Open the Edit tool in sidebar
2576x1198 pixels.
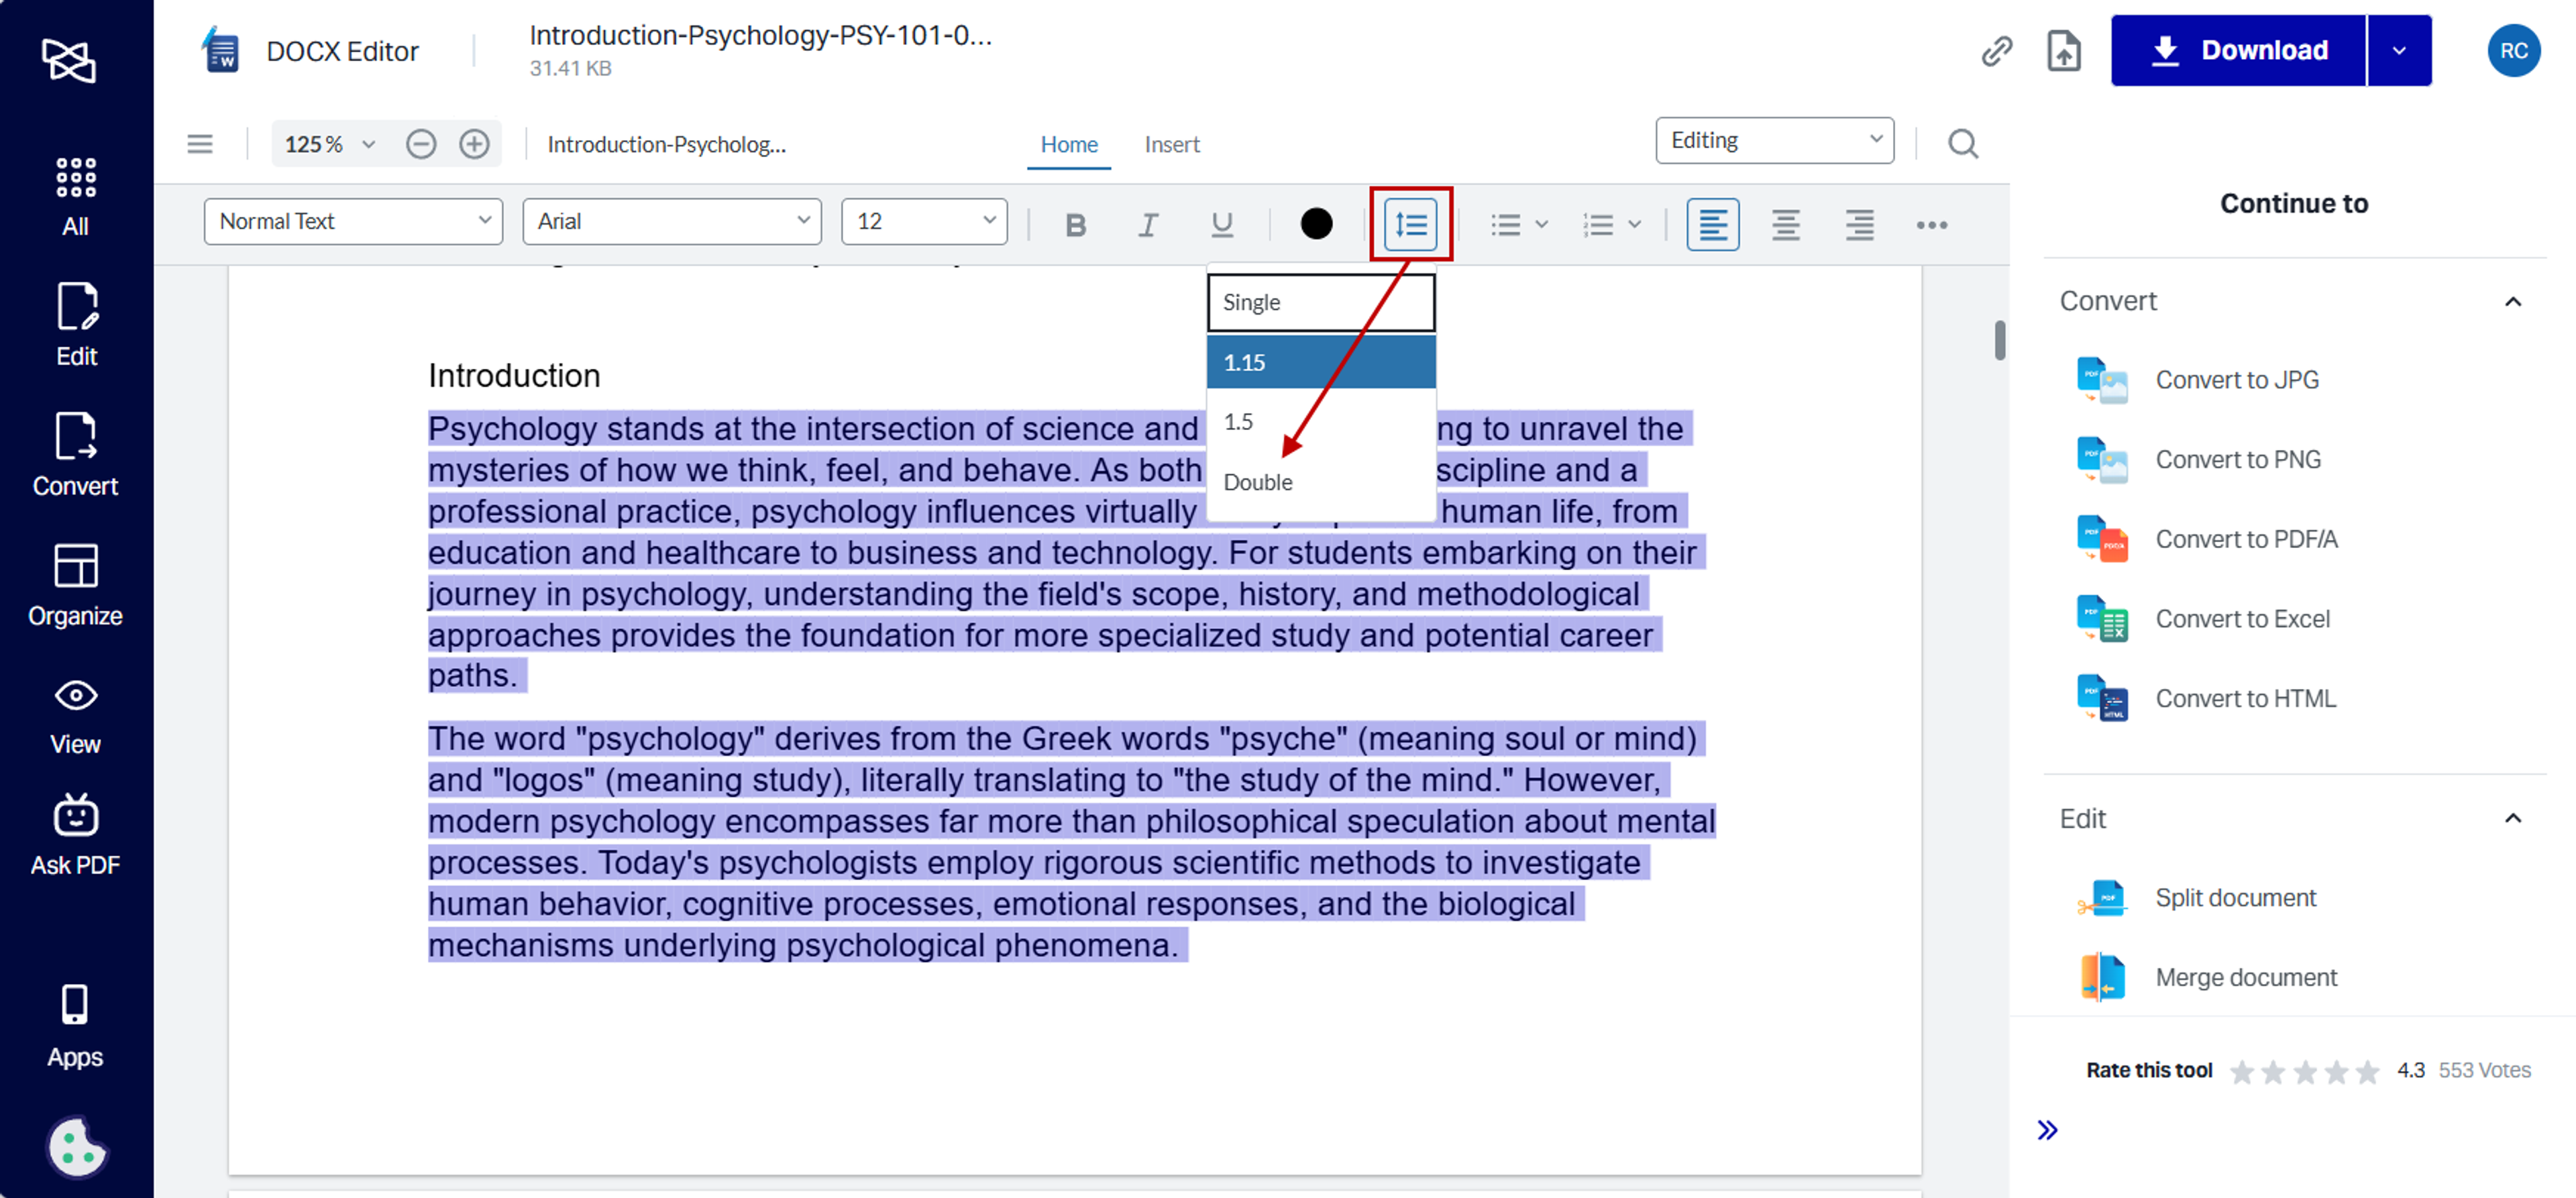(76, 325)
